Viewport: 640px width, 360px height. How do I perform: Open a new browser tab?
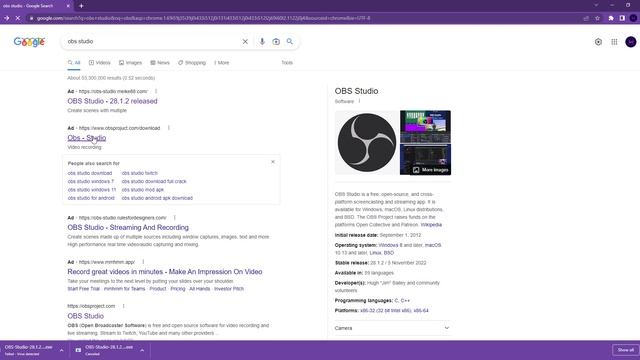click(x=81, y=6)
